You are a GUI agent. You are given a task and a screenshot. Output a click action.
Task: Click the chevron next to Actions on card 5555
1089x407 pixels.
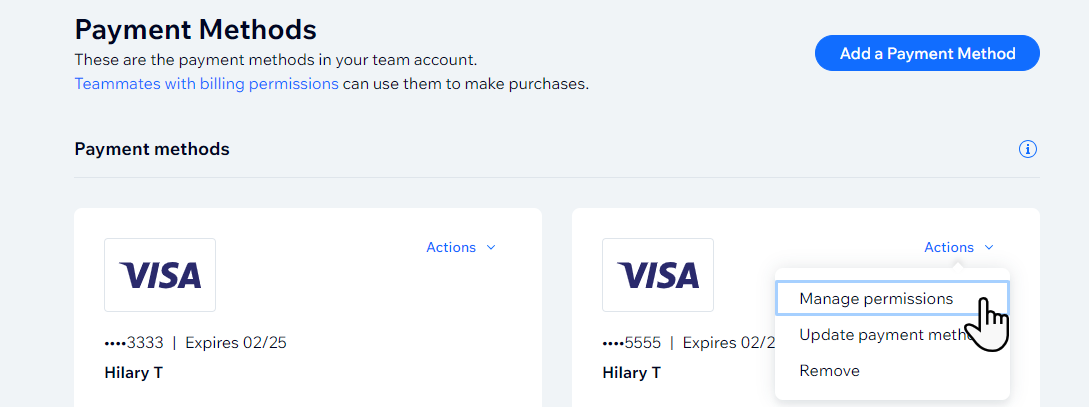[989, 248]
